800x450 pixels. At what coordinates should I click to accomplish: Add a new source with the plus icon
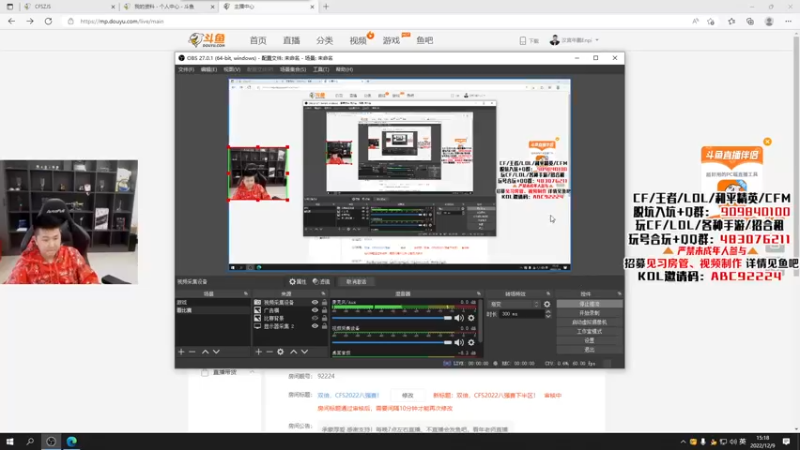pos(259,352)
